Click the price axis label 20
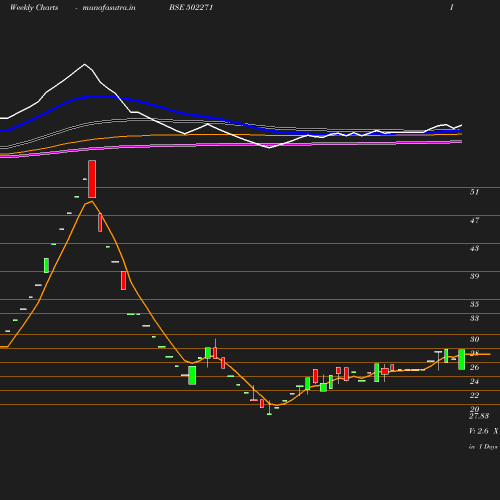The image size is (500, 500). pyautogui.click(x=474, y=409)
